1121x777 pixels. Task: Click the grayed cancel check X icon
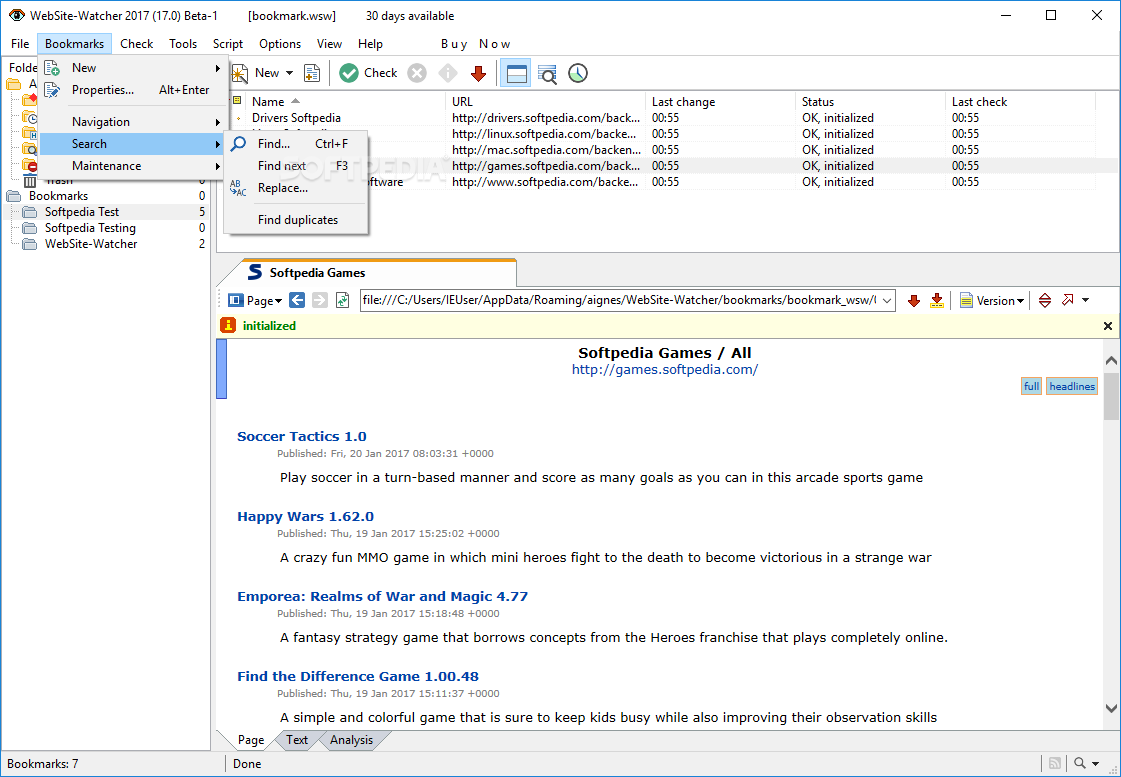(417, 73)
